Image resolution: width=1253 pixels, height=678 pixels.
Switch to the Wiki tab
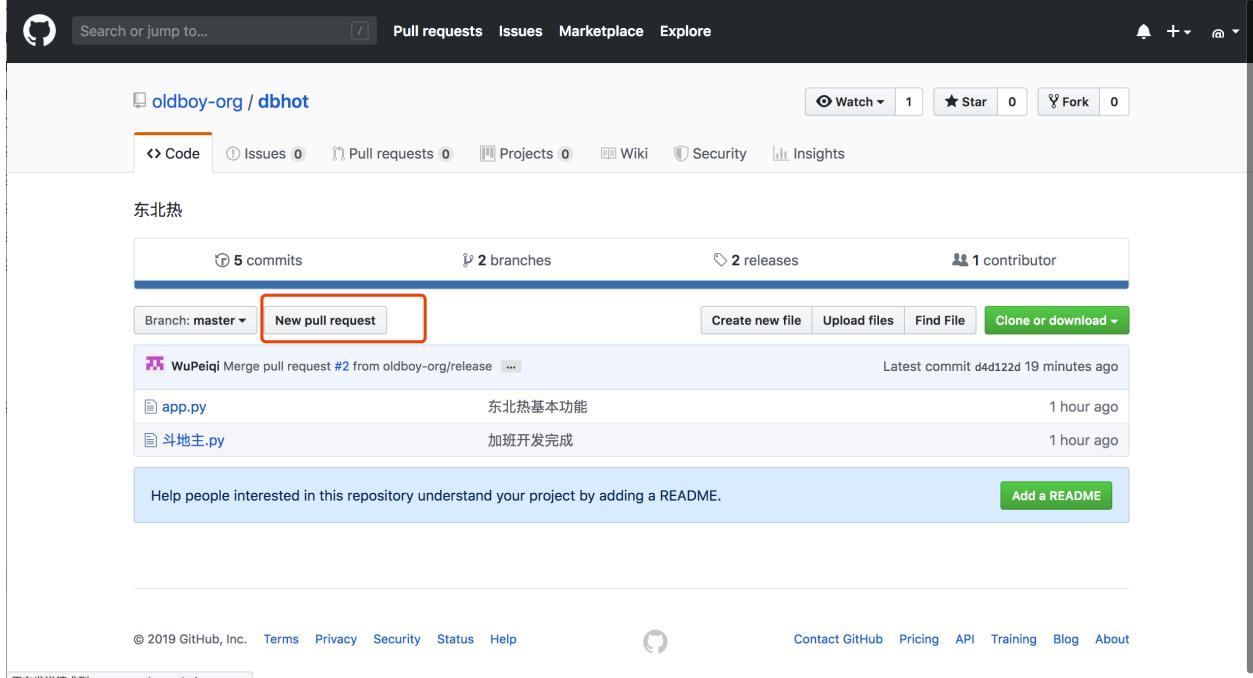click(623, 154)
